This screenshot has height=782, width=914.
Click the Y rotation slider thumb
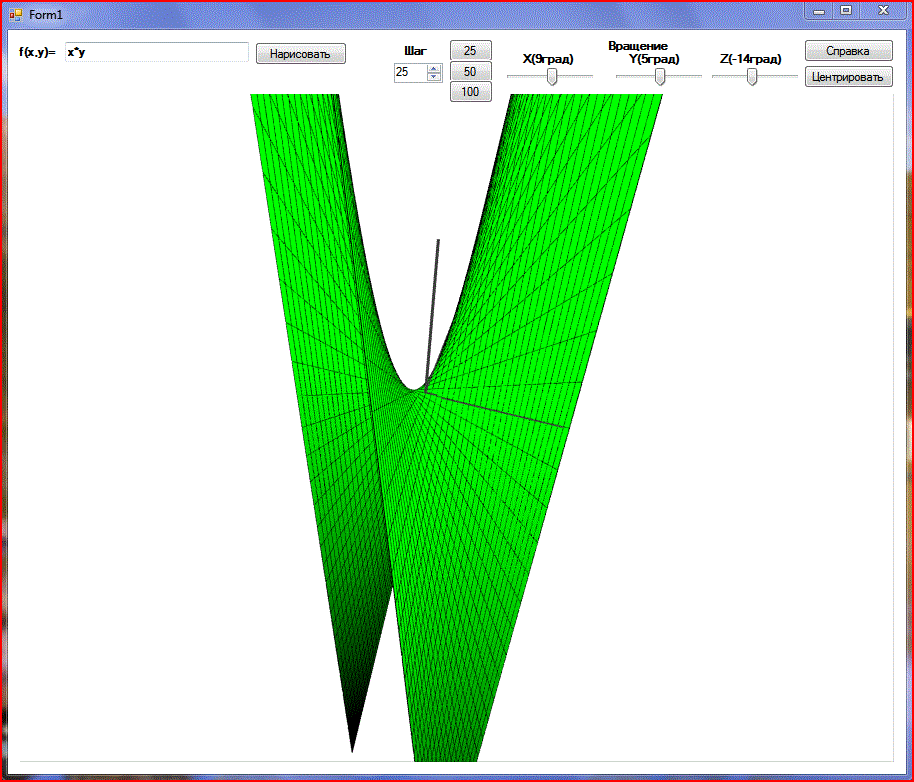(x=660, y=77)
